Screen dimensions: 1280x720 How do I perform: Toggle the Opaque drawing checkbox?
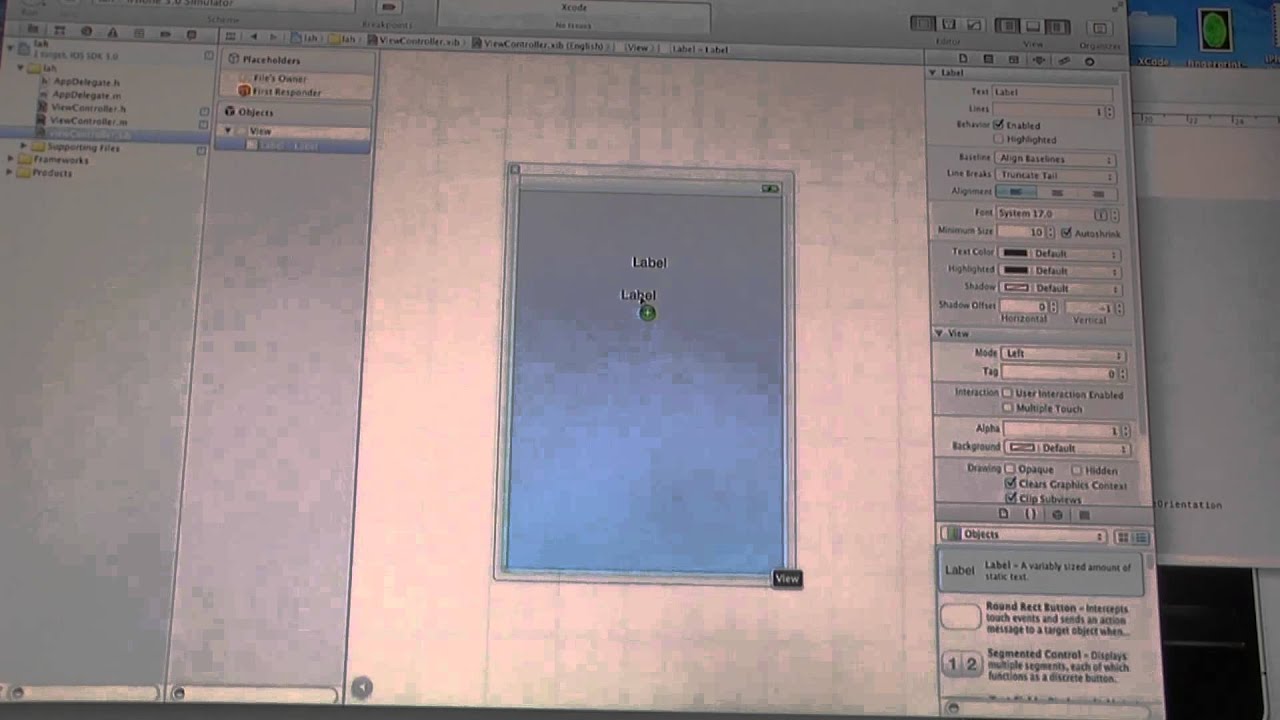(x=1010, y=469)
